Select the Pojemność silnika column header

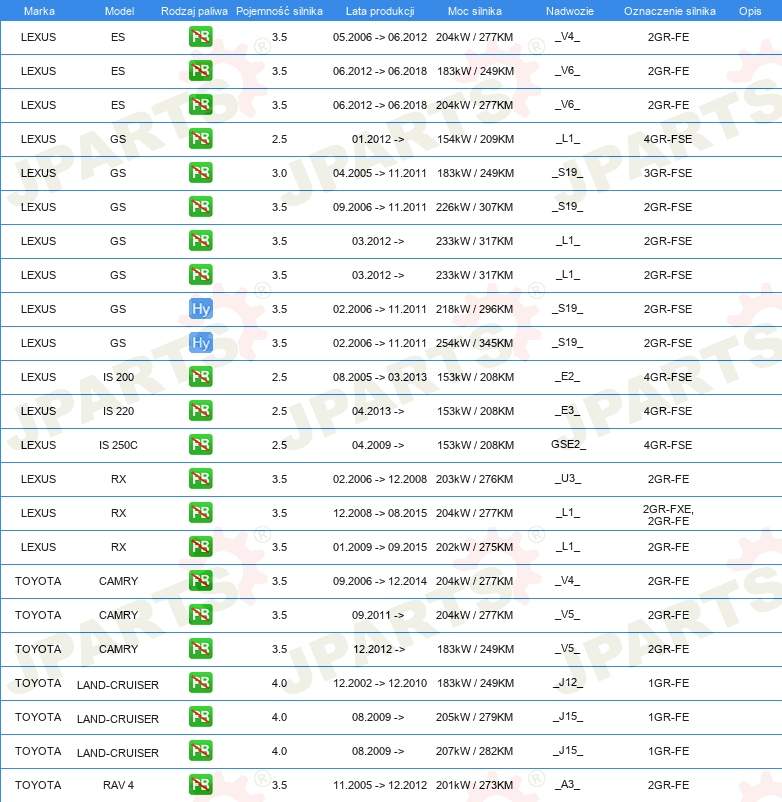(279, 10)
